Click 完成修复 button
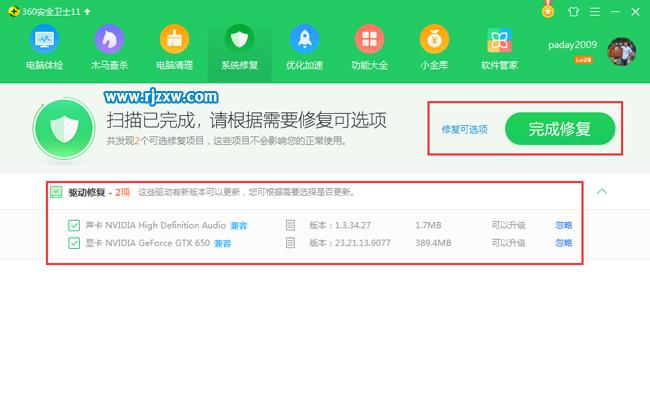Viewport: 650px width, 410px height. pyautogui.click(x=560, y=129)
